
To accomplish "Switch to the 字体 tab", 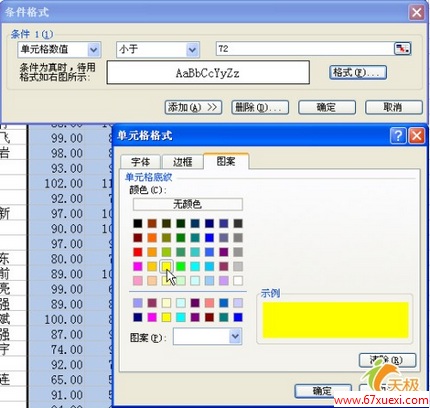I will click(x=141, y=162).
